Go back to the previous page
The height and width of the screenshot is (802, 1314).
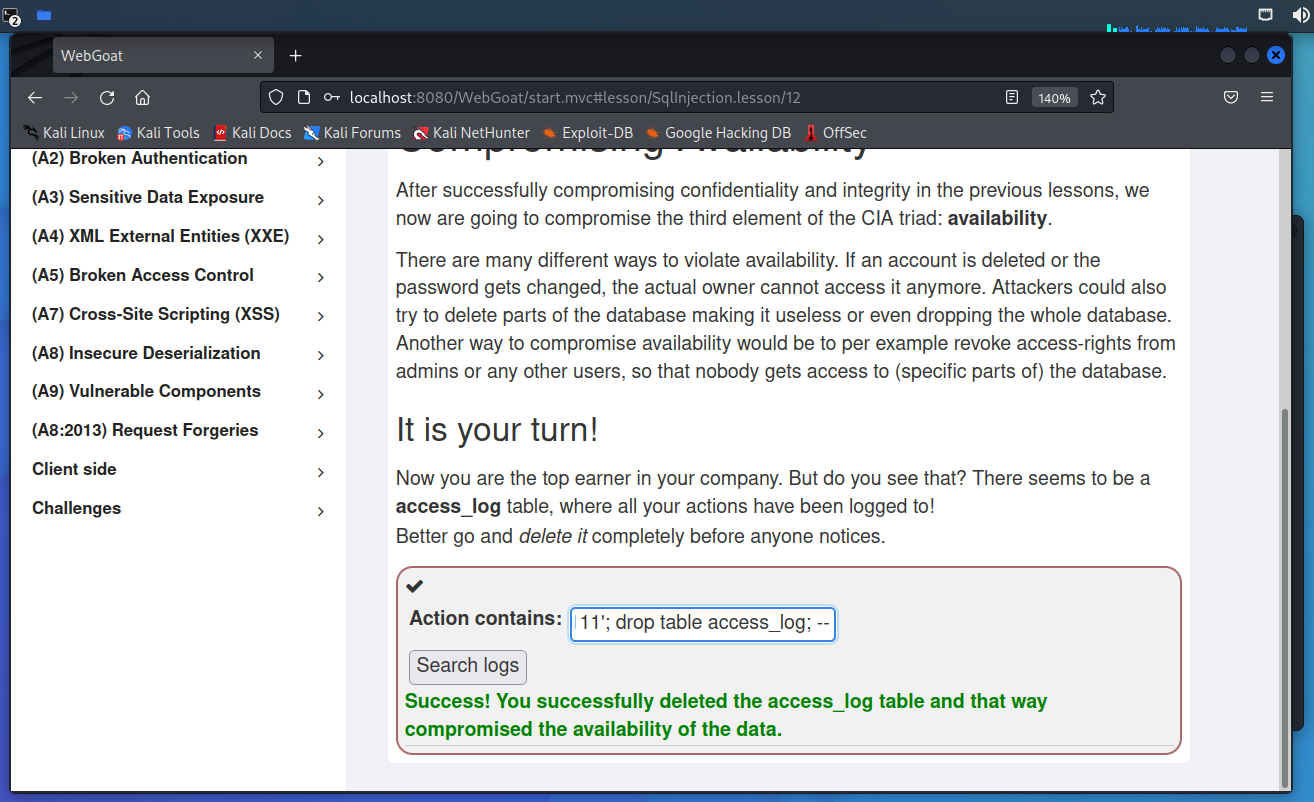pos(35,98)
